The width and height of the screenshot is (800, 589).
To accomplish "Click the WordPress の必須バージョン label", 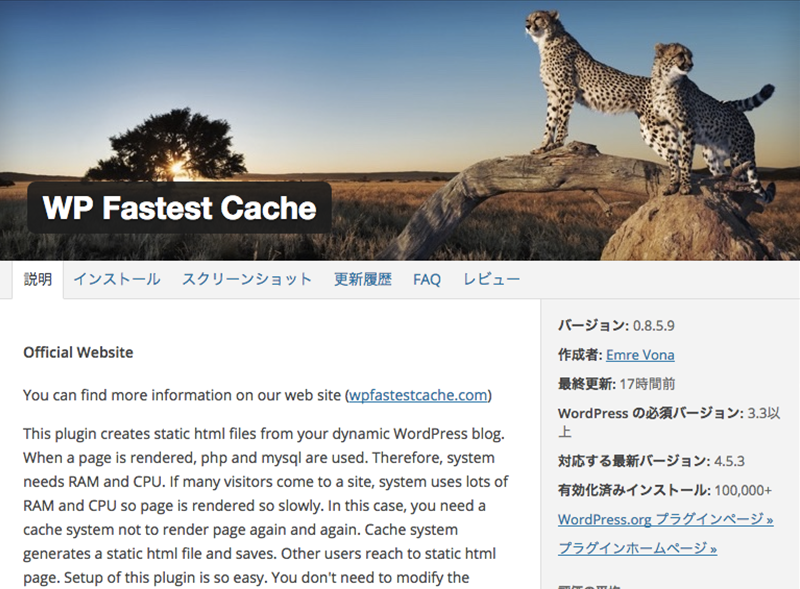I will (651, 413).
